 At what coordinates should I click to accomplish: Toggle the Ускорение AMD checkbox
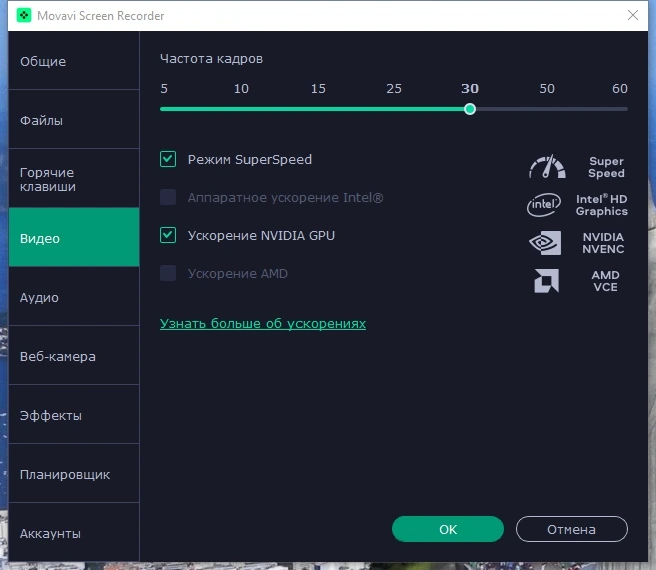coord(168,273)
